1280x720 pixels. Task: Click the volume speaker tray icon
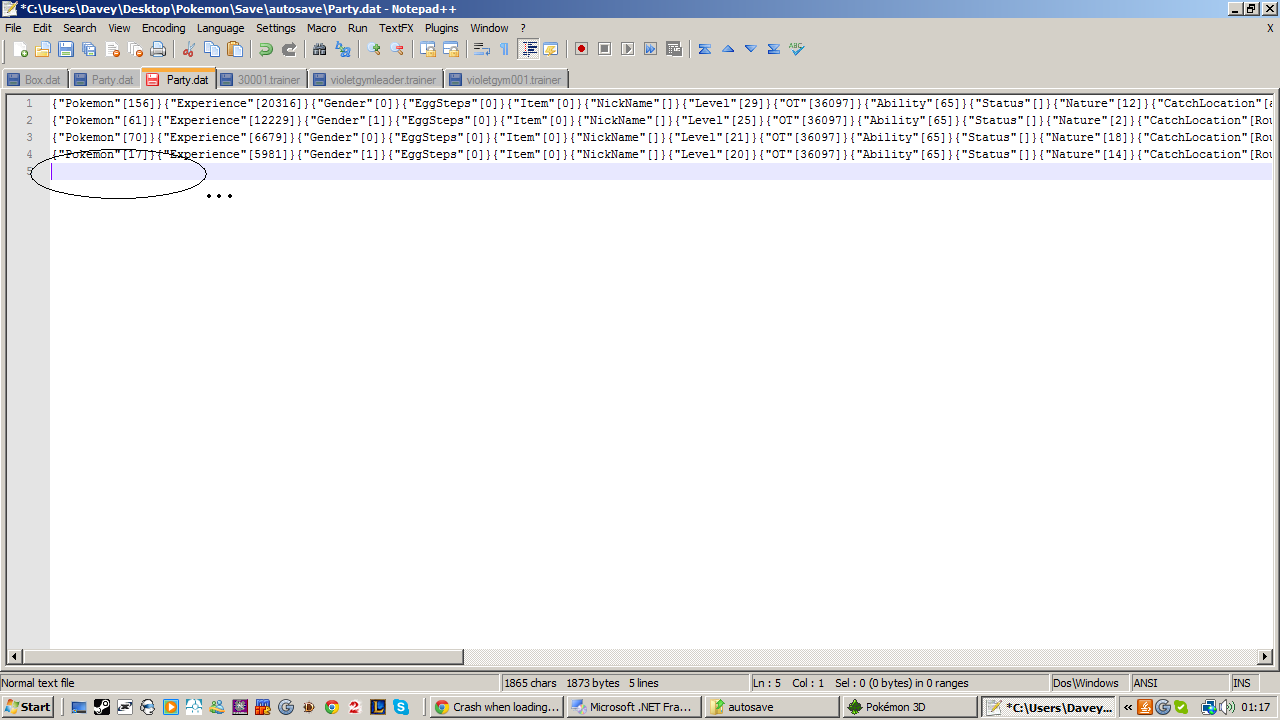click(x=1226, y=707)
